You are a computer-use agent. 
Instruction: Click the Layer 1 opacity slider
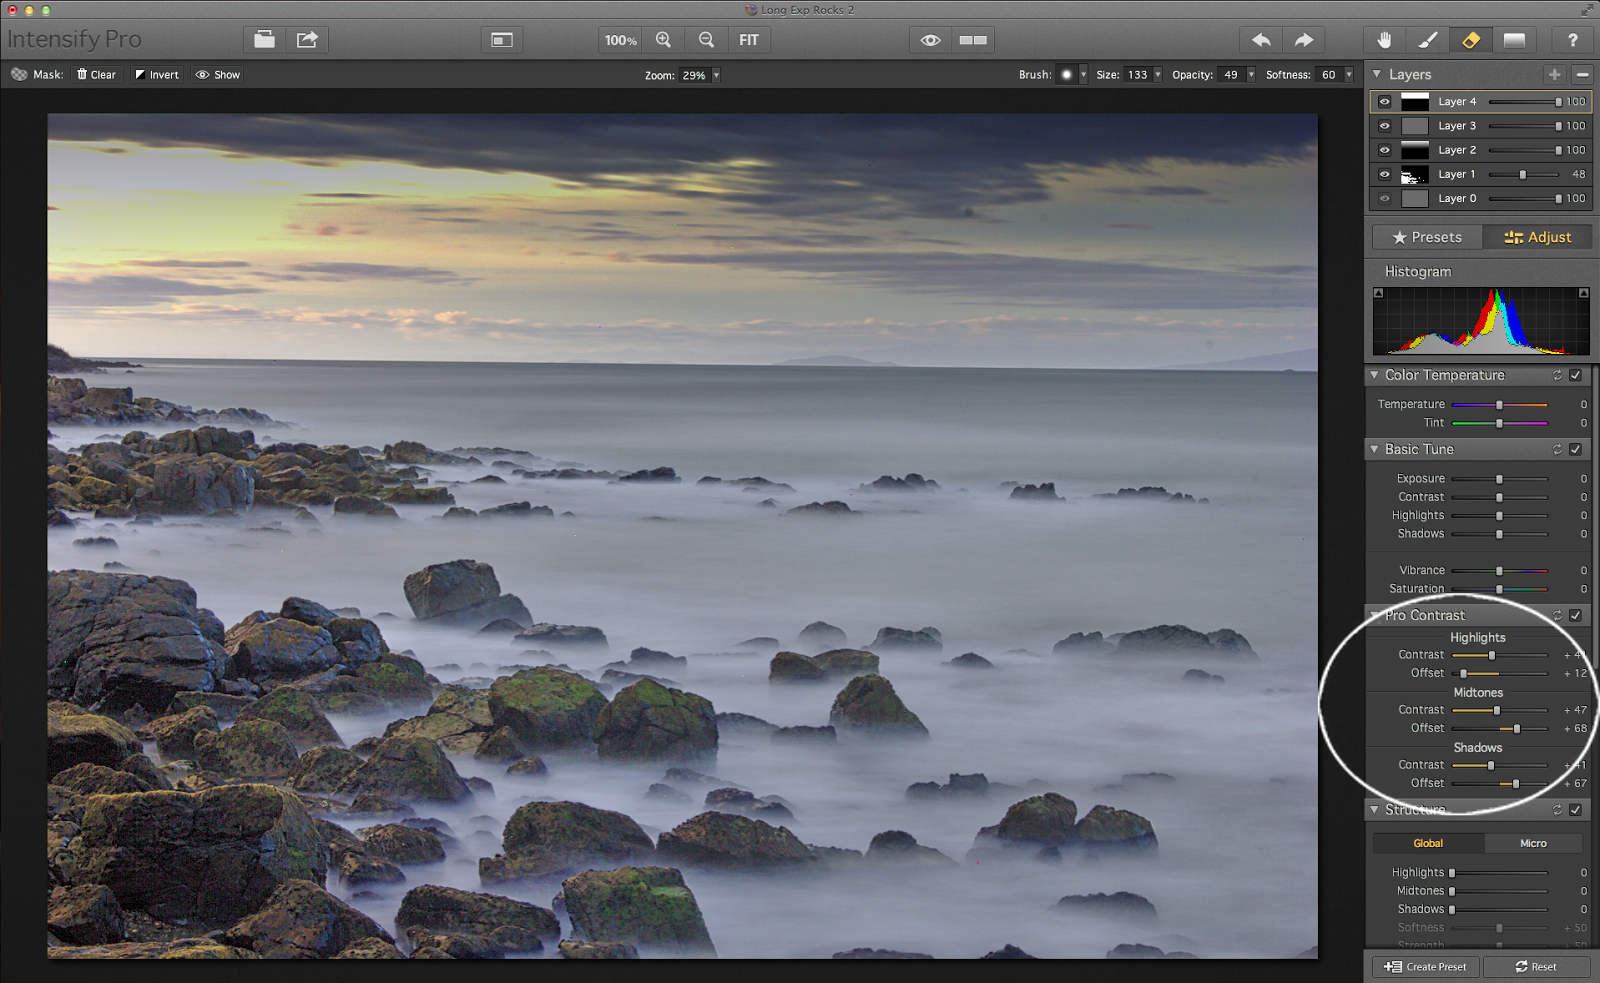pos(1523,175)
